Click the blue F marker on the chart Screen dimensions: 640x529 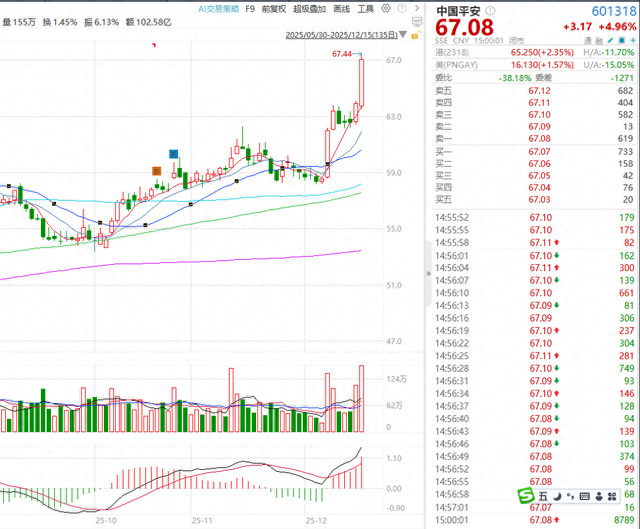(x=173, y=154)
